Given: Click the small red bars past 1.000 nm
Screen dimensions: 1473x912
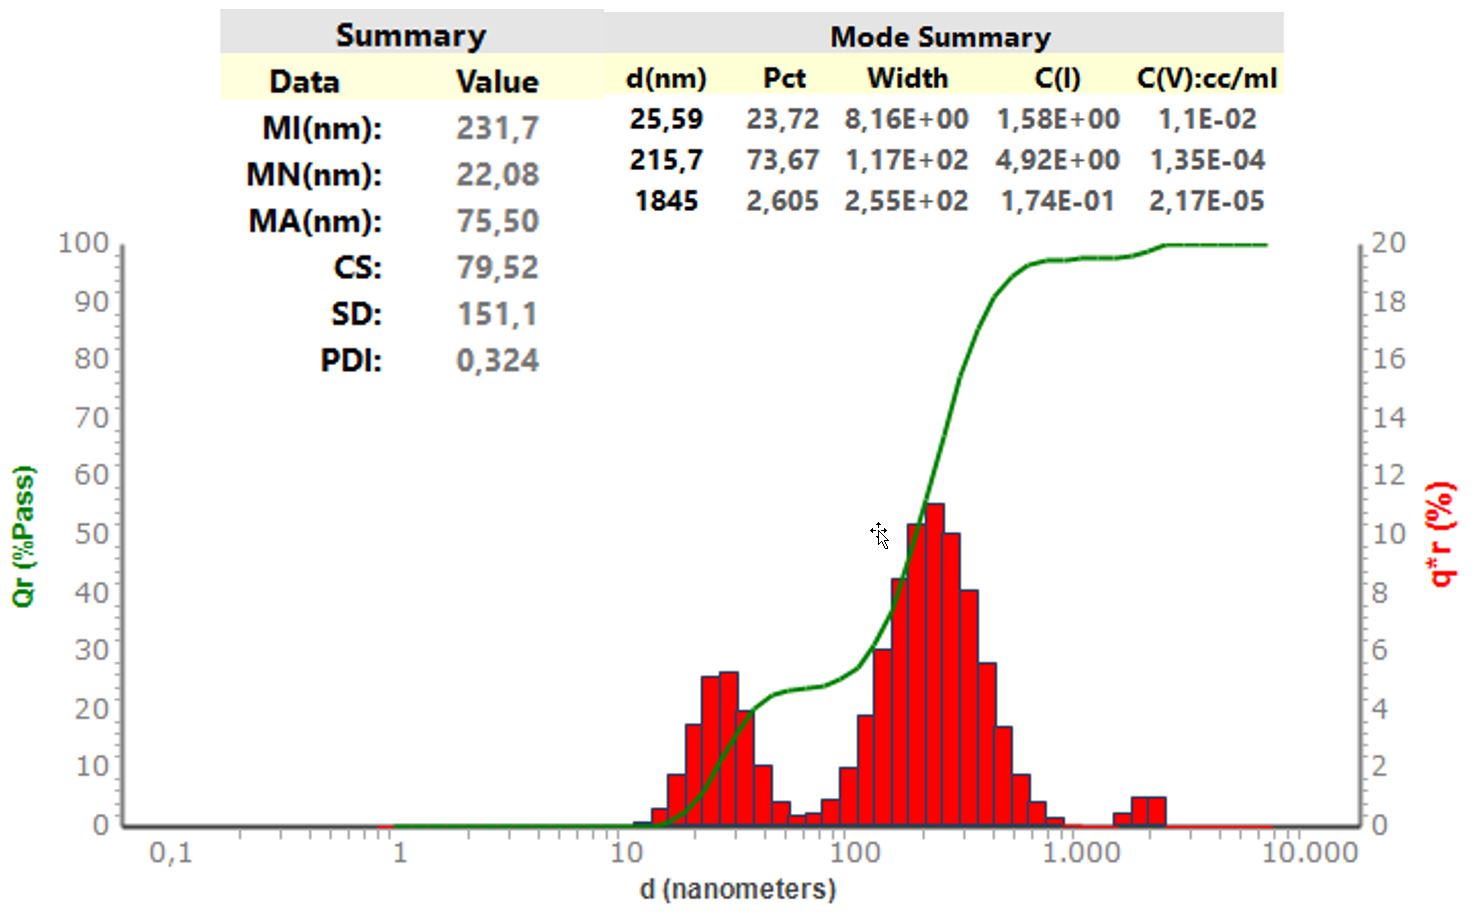Looking at the screenshot, I should (1148, 811).
